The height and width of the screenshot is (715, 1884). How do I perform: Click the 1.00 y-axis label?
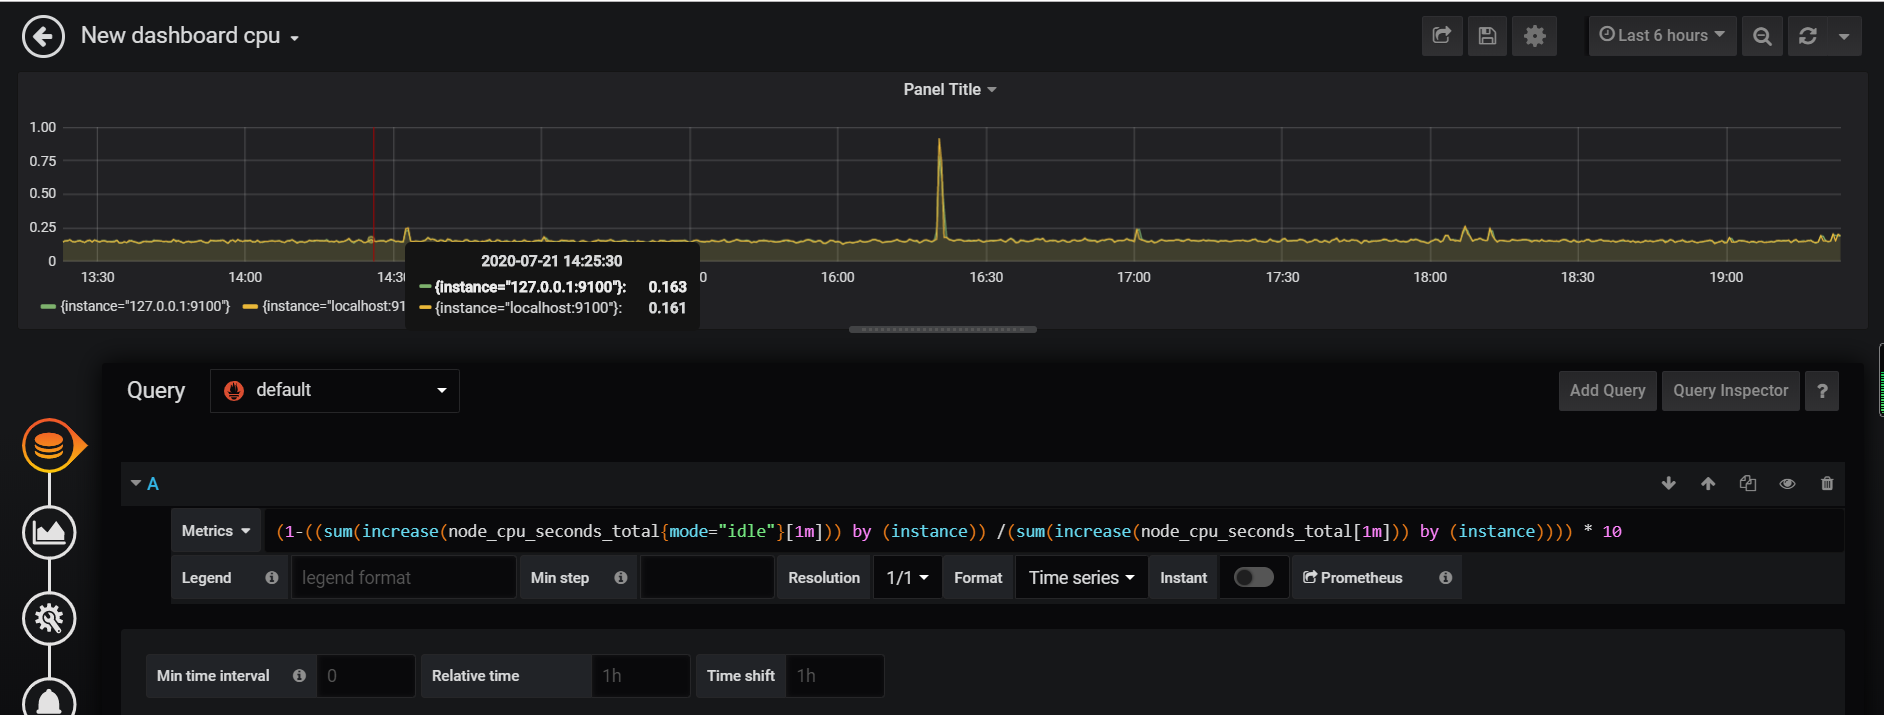[x=43, y=127]
